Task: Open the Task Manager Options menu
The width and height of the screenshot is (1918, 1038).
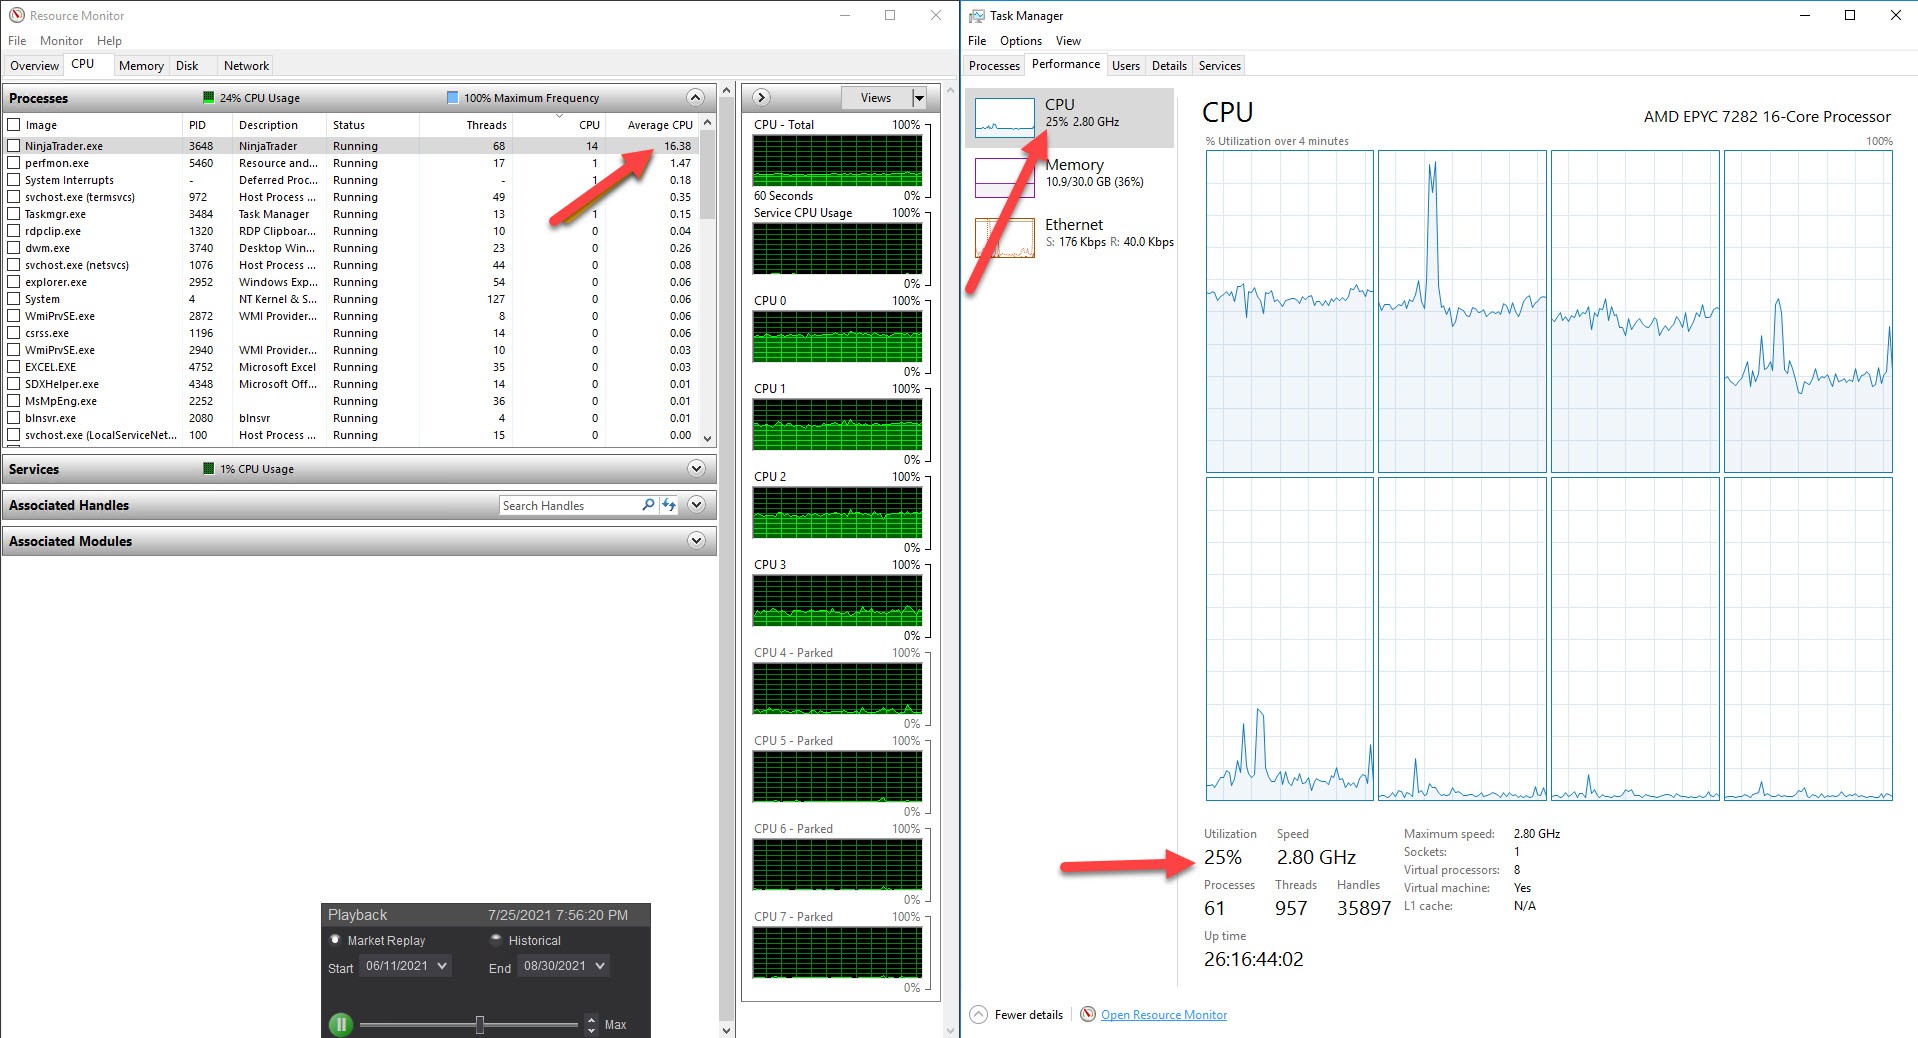Action: point(1020,41)
